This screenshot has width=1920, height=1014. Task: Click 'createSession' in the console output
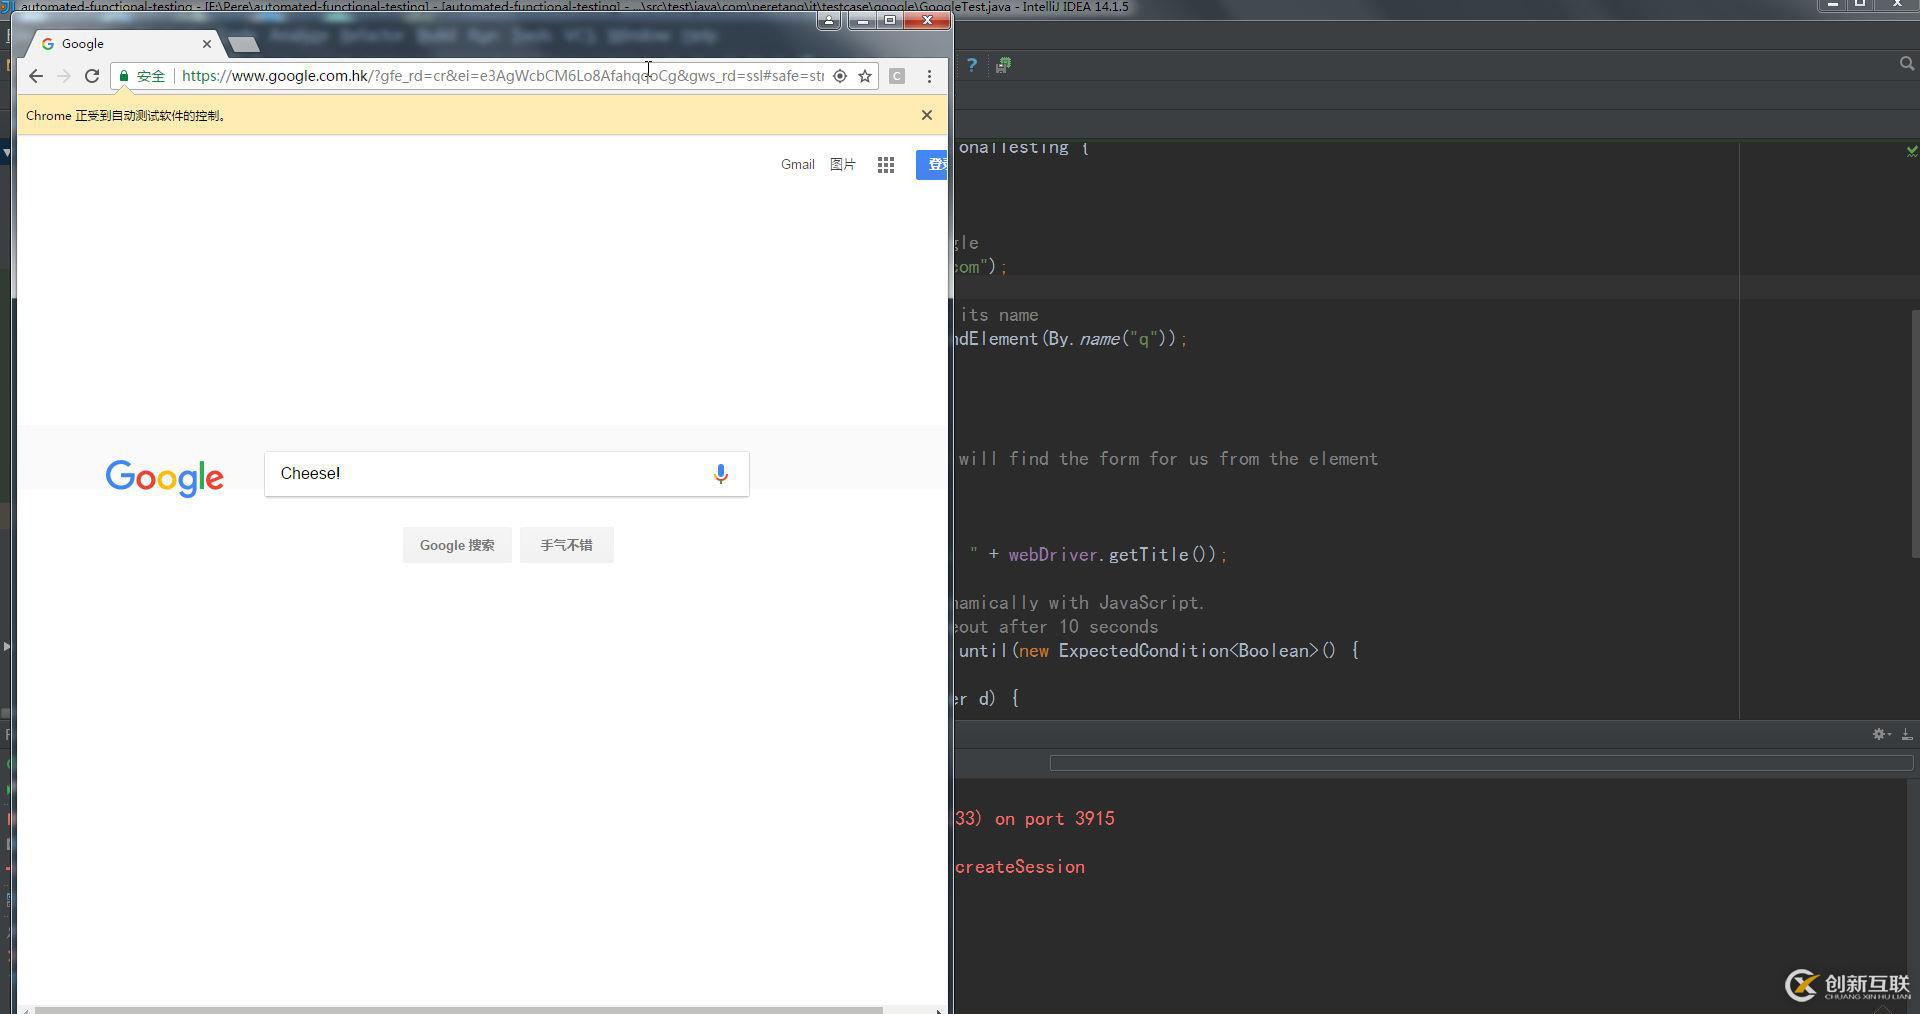coord(1020,867)
